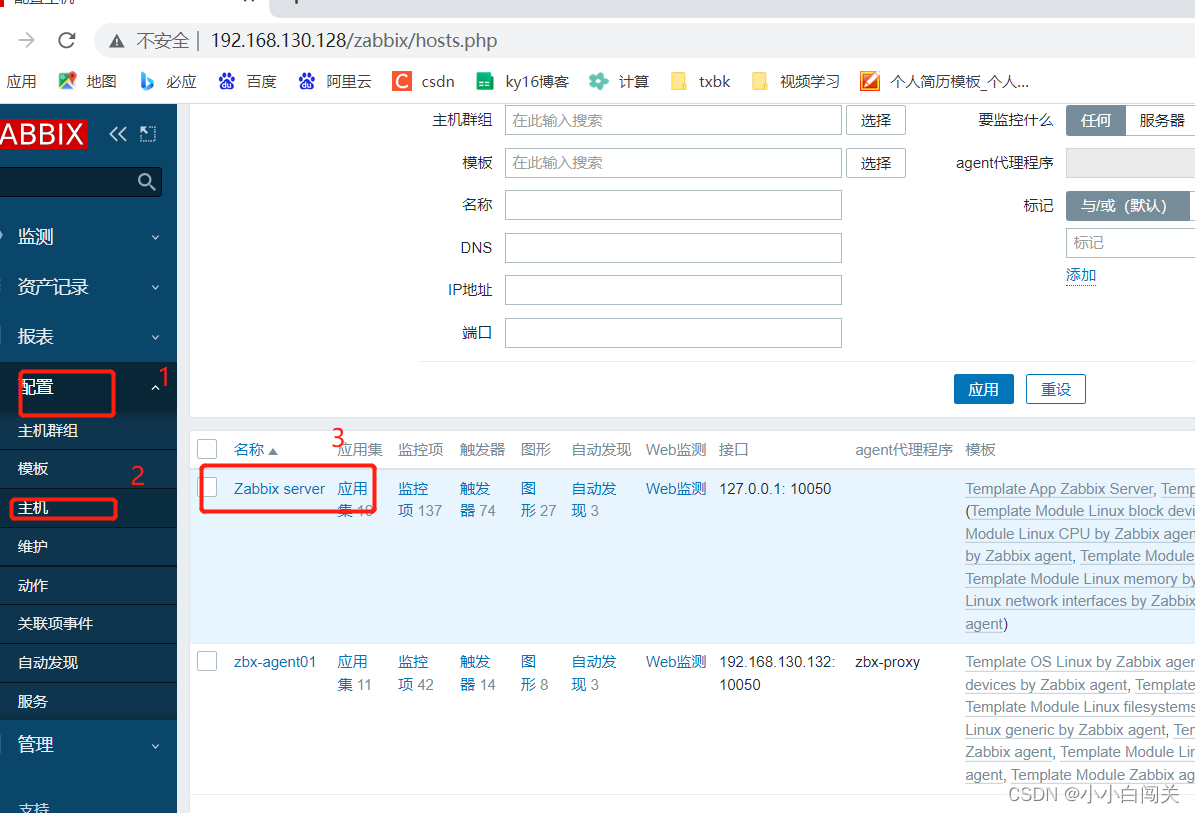This screenshot has width=1195, height=813.
Task: Open 应用集 11 for zbx-agent01
Action: (x=354, y=673)
